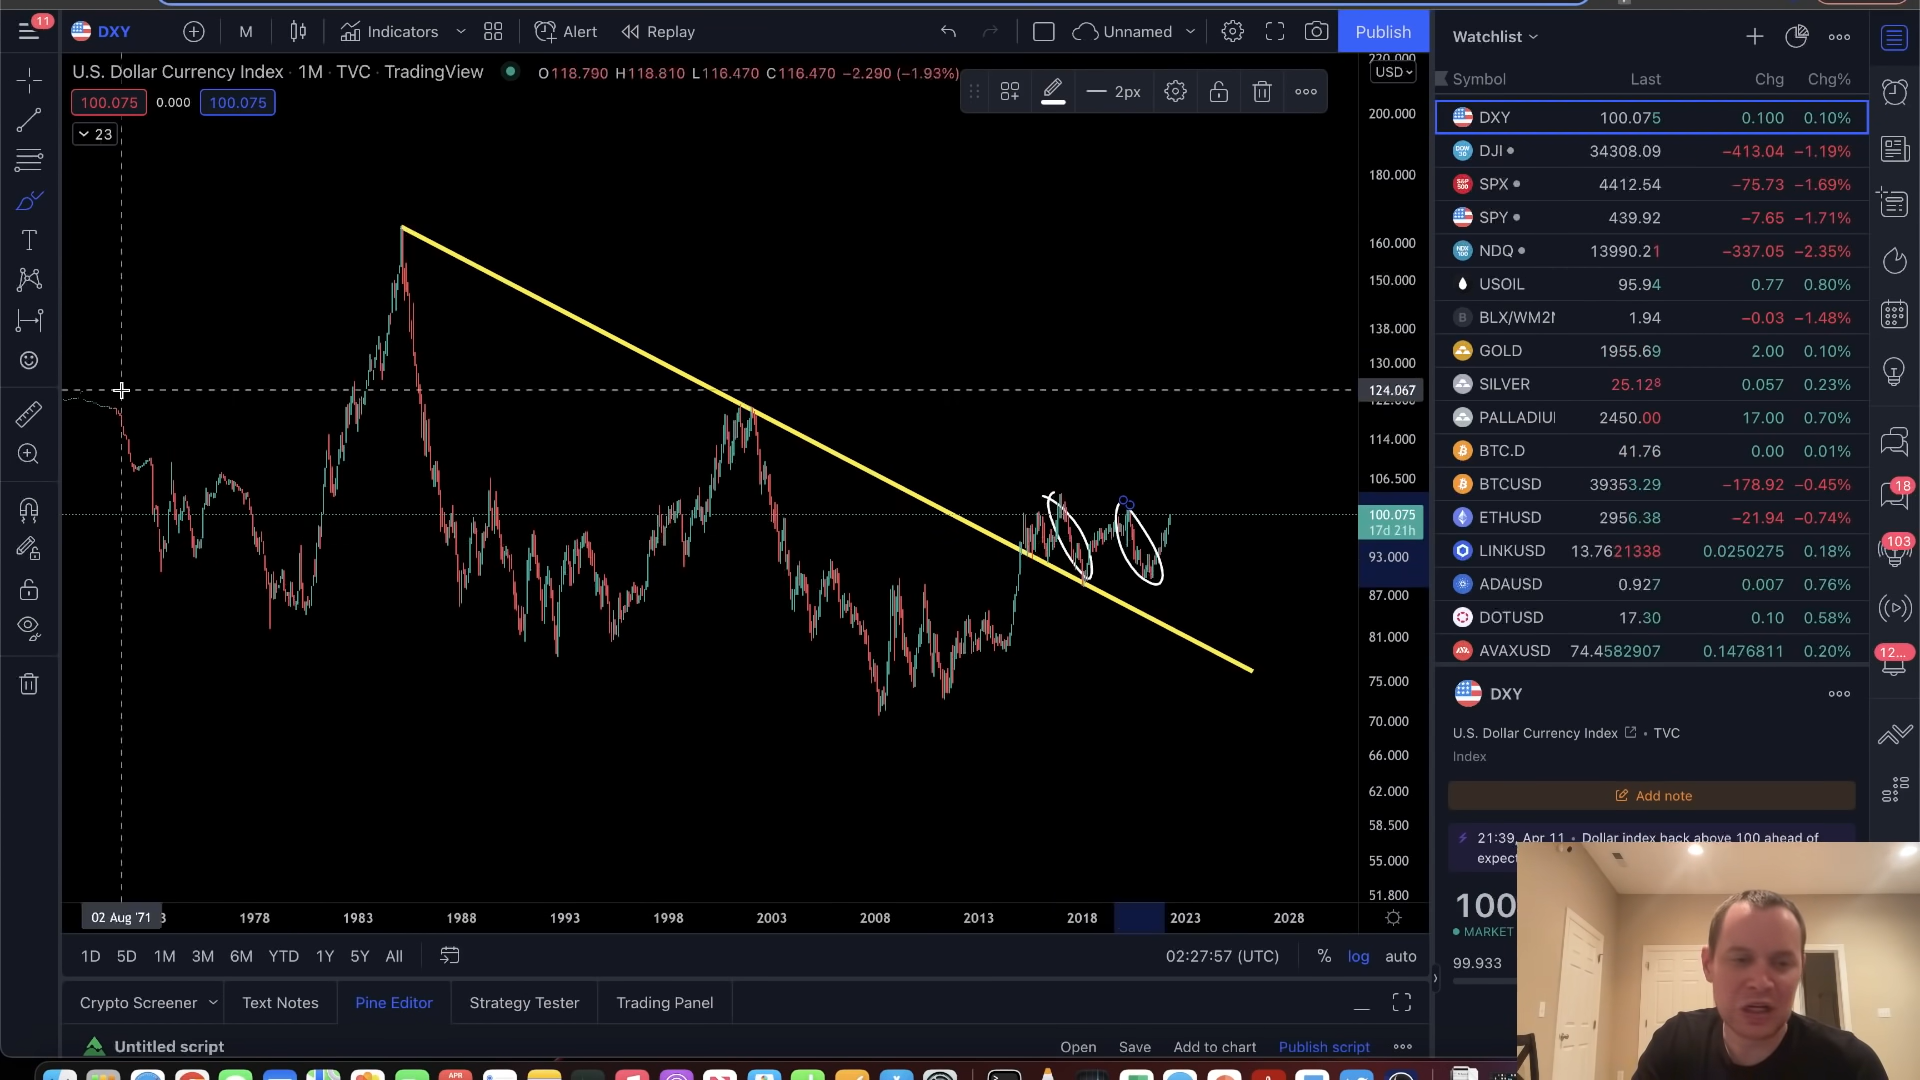Open the chart patterns tool
The height and width of the screenshot is (1080, 1920).
(29, 280)
